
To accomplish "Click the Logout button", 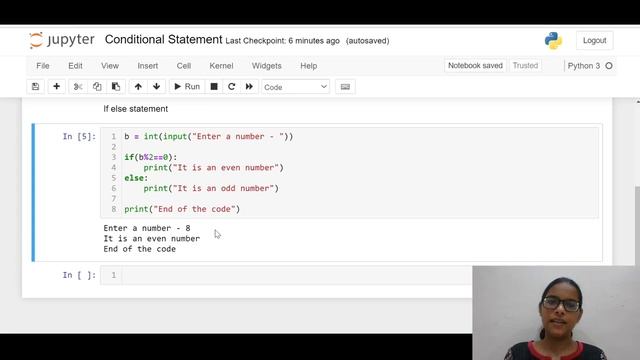I will tap(594, 40).
